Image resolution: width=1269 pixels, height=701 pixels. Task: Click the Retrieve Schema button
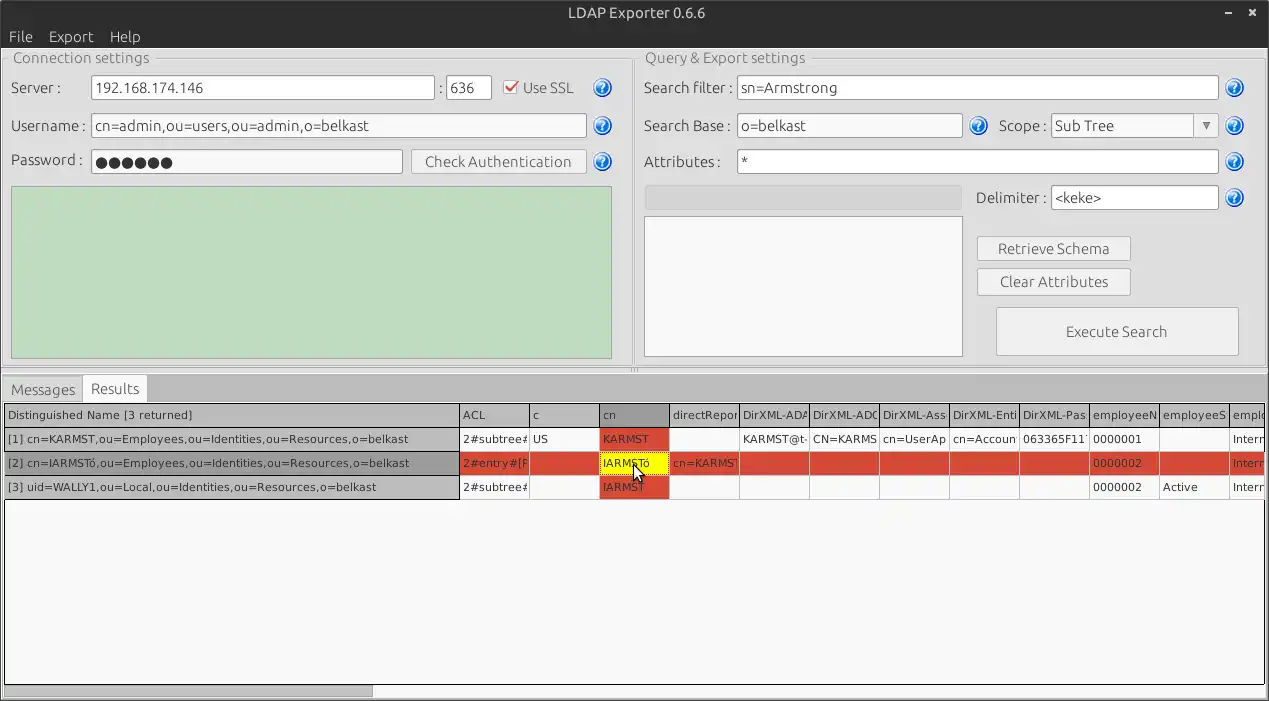(x=1054, y=249)
